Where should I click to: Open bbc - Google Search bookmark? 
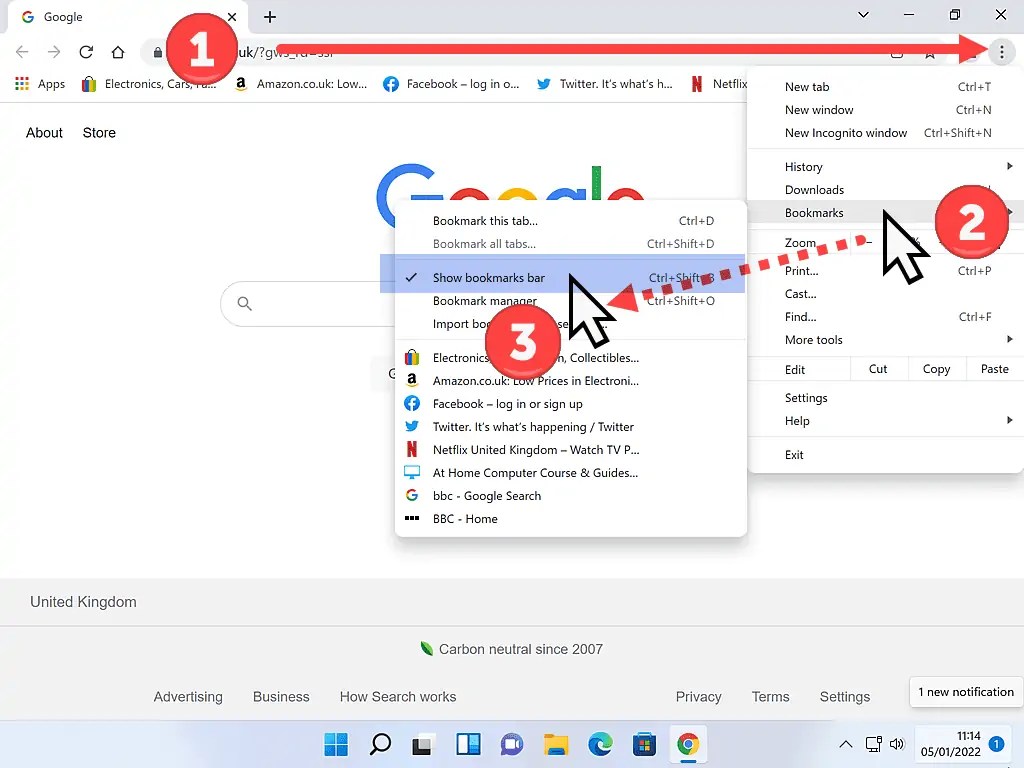[571, 495]
